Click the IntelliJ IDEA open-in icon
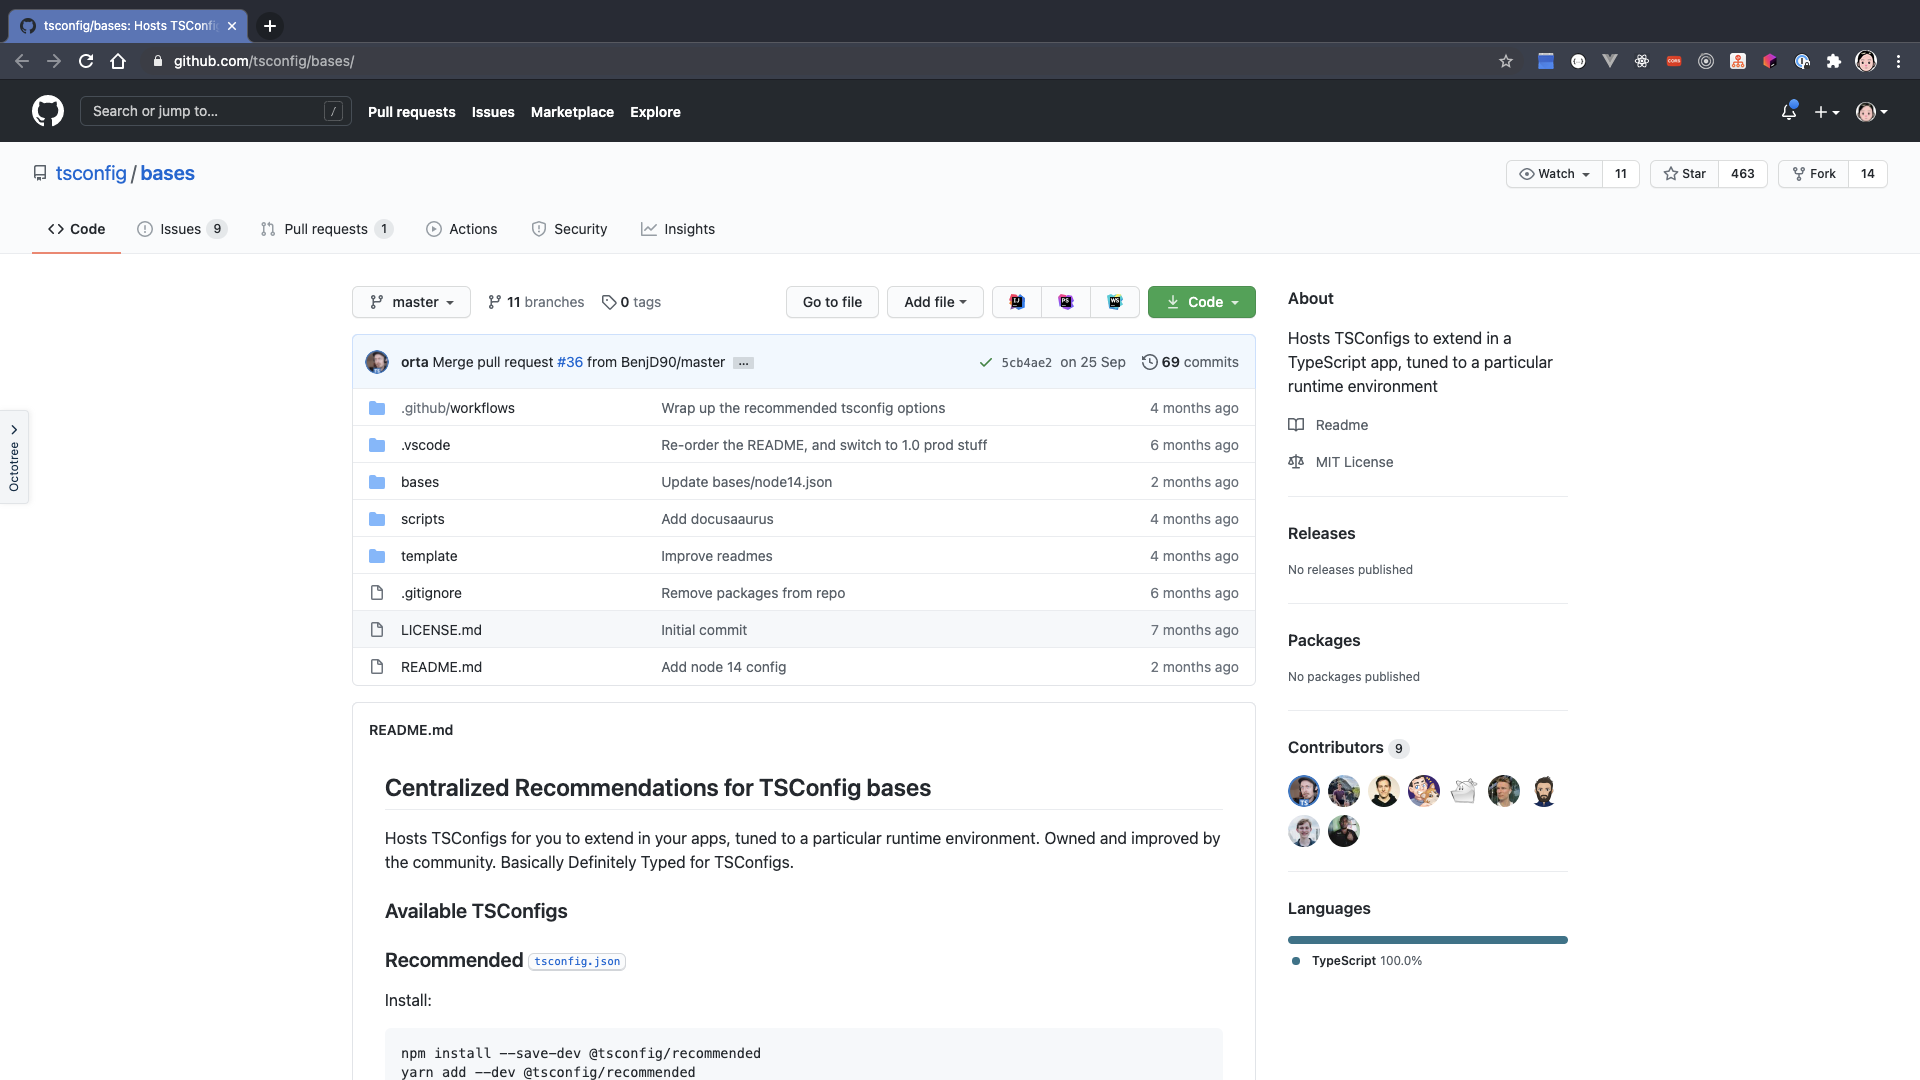This screenshot has height=1080, width=1920. pos(1017,302)
